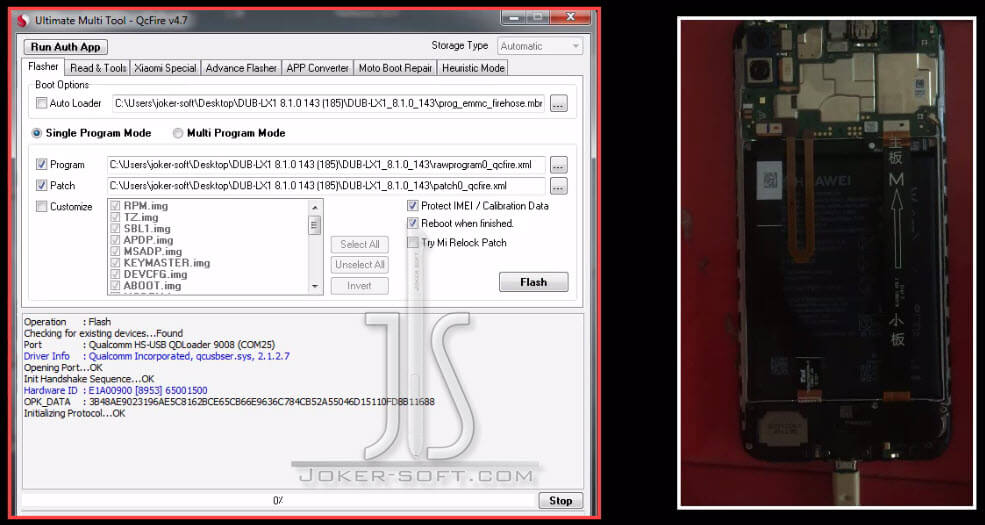This screenshot has width=985, height=525.
Task: Click the phone motherboard photo
Action: (826, 262)
